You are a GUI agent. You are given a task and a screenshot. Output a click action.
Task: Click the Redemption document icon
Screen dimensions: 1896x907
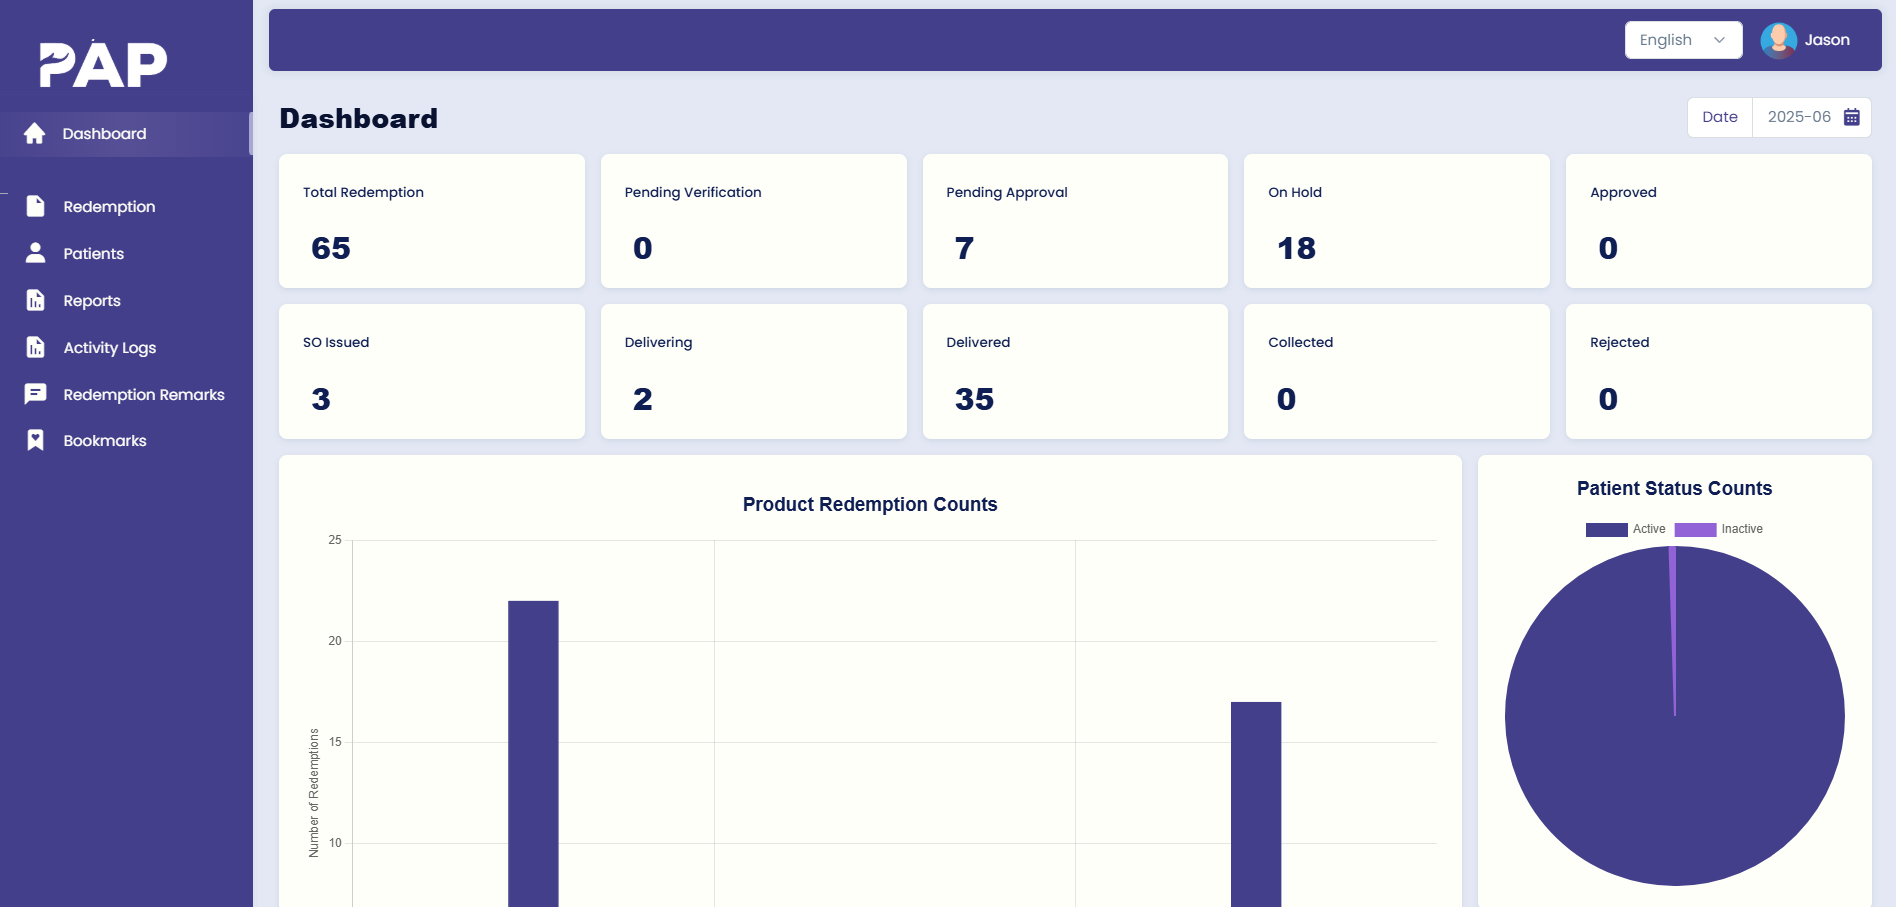click(x=35, y=206)
